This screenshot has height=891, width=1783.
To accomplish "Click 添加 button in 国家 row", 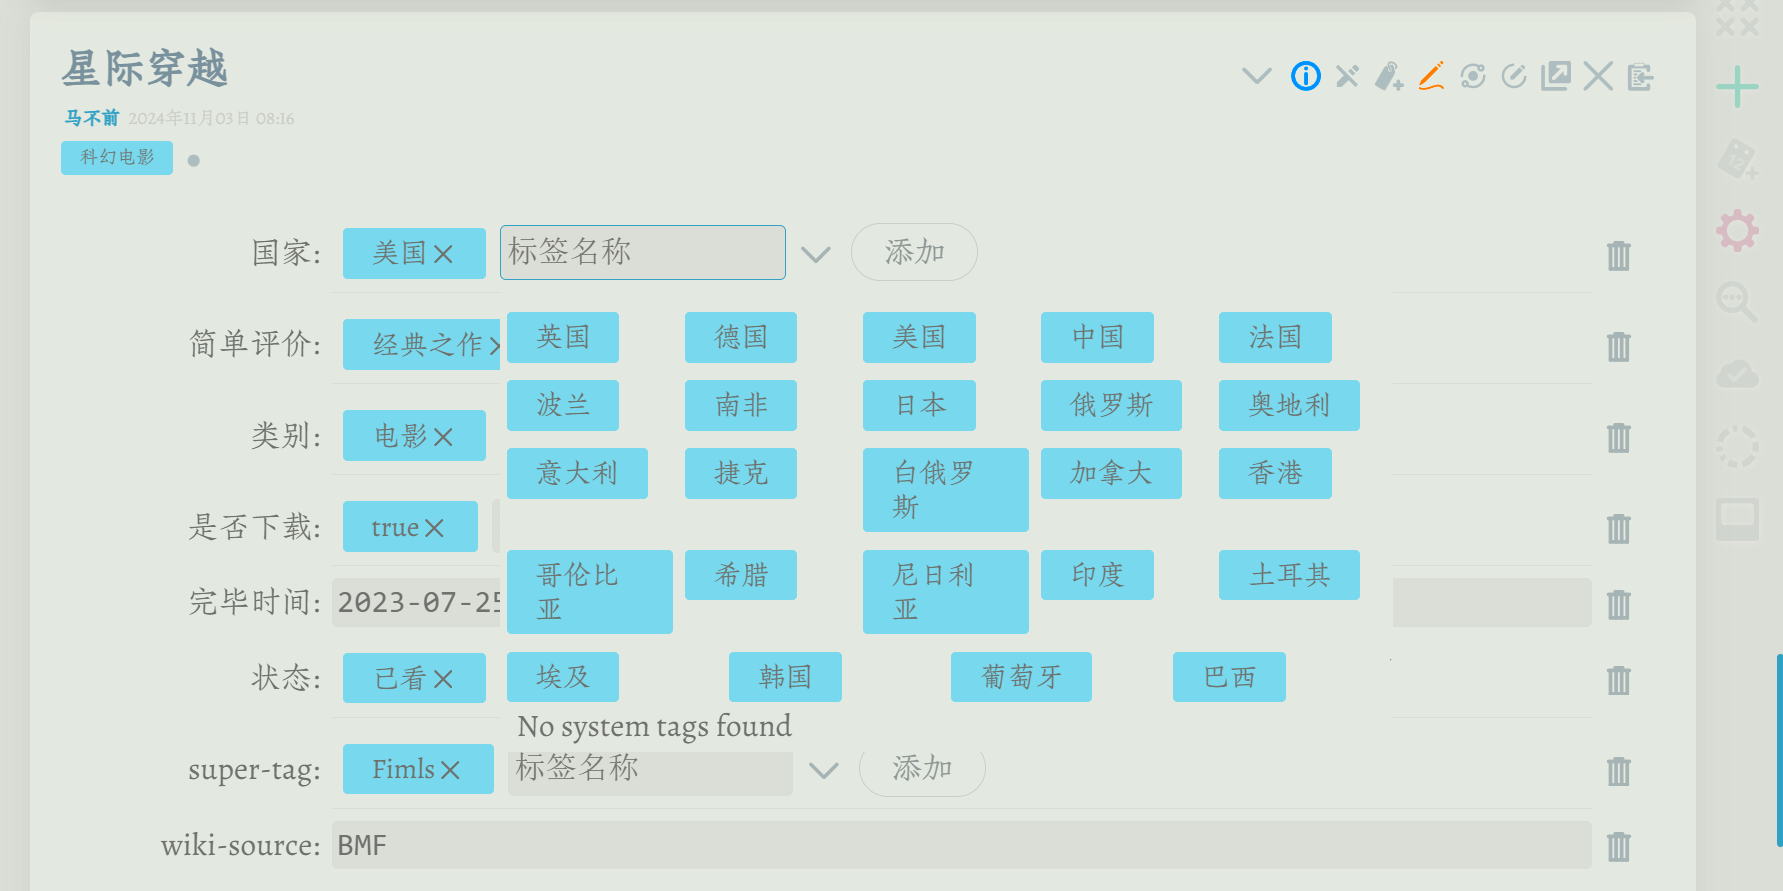I will pos(914,252).
